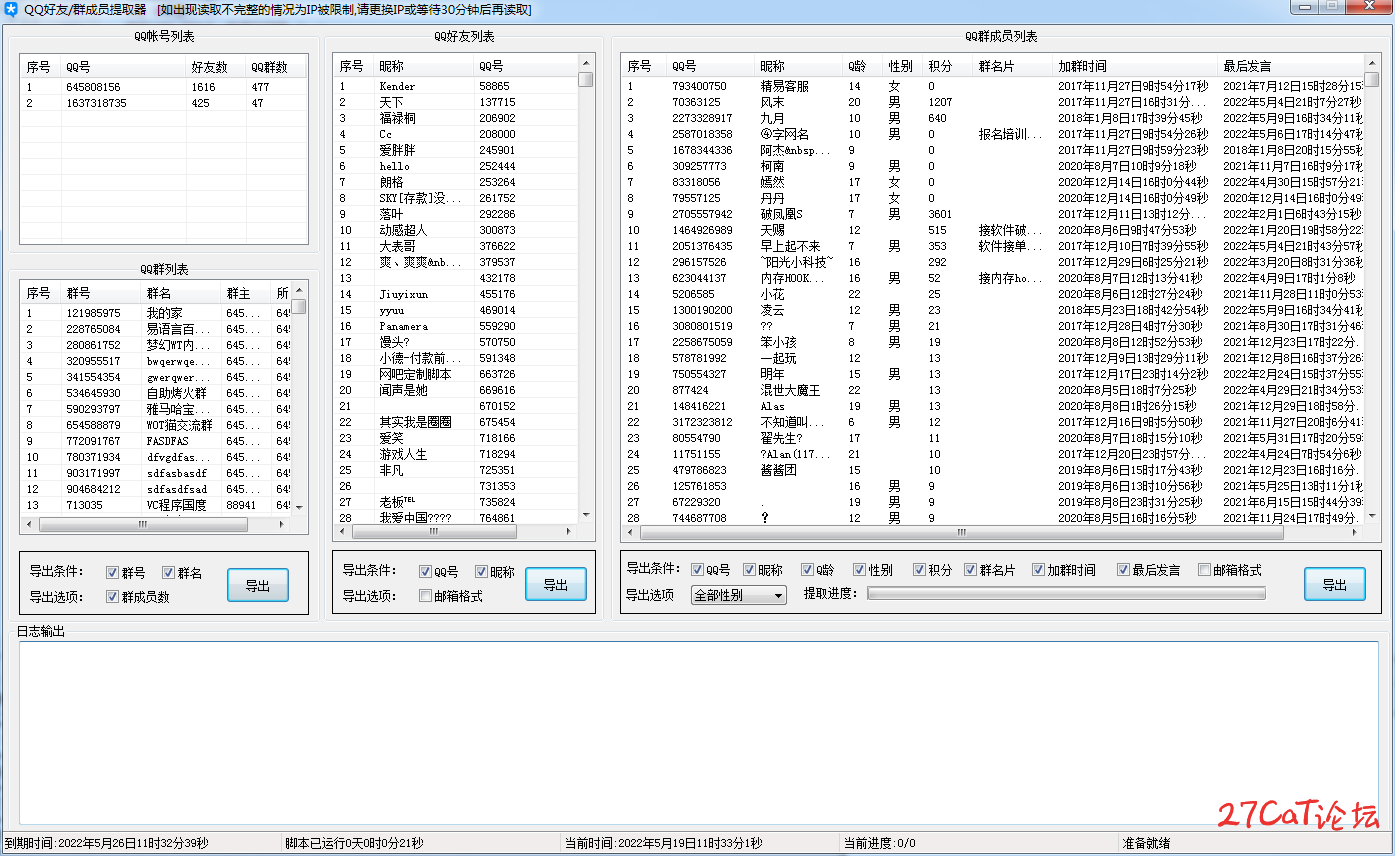1395x856 pixels.
Task: Click the 提取进度 progress bar
Action: (1066, 593)
